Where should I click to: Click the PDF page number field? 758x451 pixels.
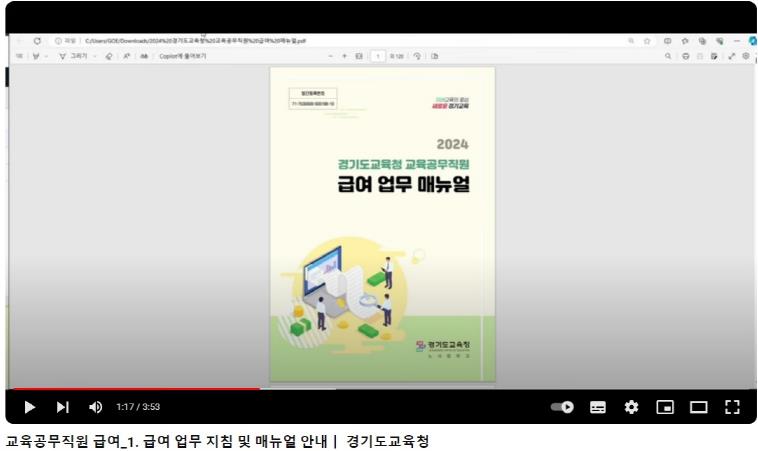tap(378, 56)
